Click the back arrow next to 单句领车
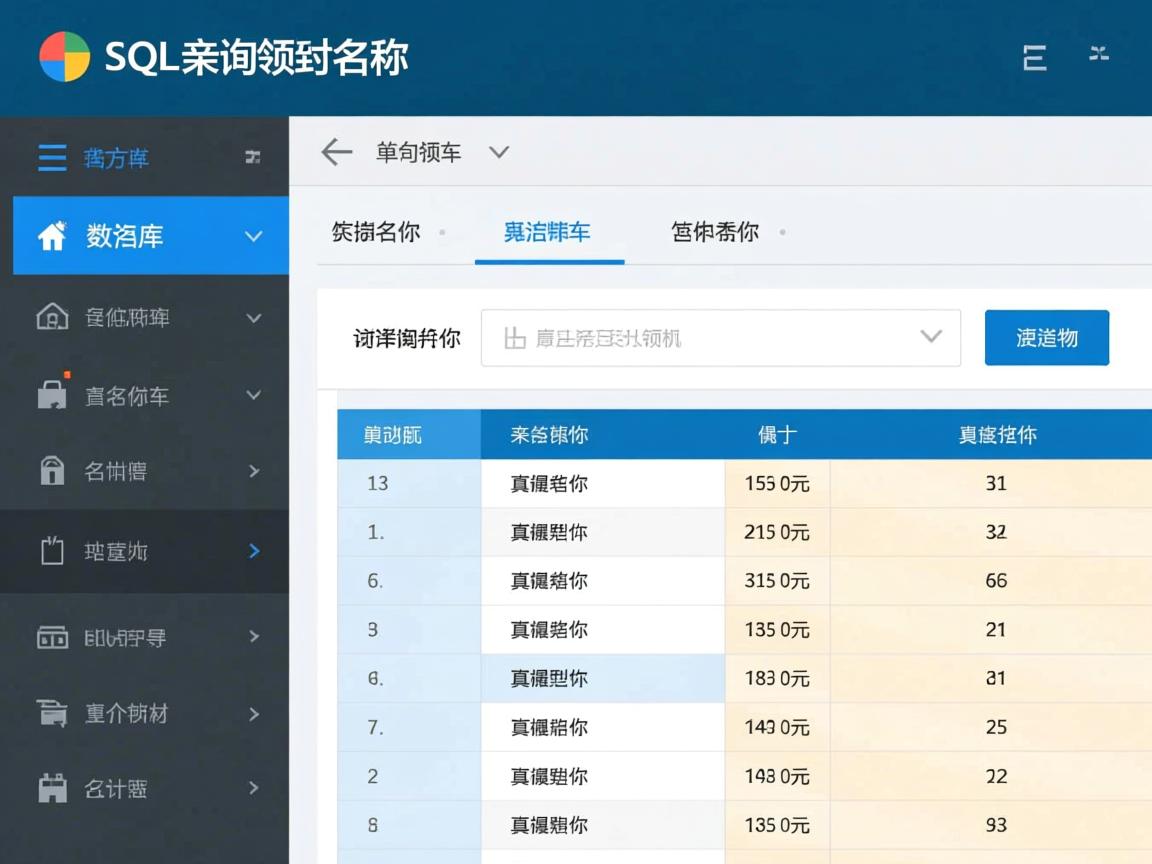 coord(336,152)
